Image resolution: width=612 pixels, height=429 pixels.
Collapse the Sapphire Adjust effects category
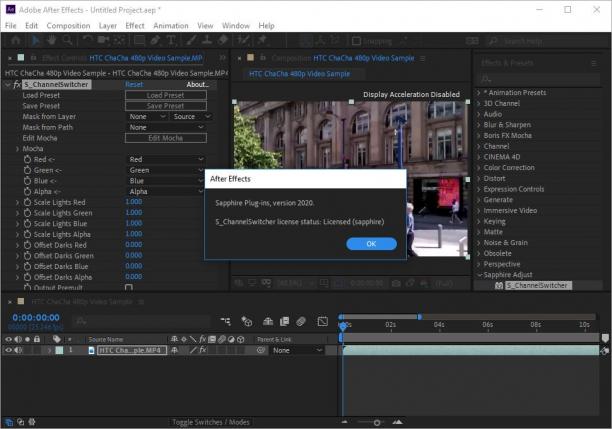click(479, 275)
